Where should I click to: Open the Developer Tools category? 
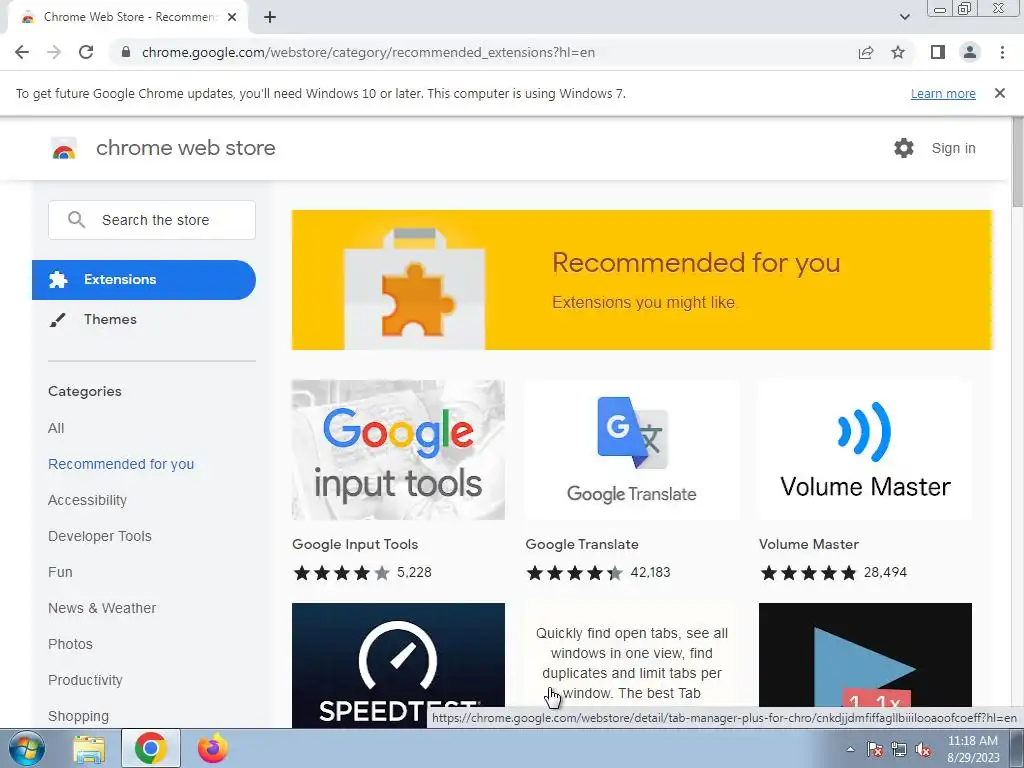(99, 536)
